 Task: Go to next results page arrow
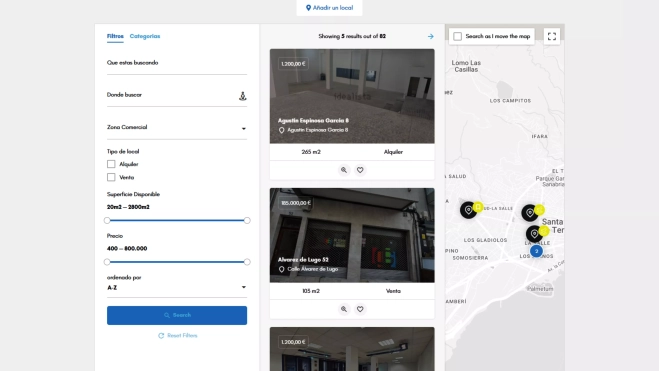coord(430,37)
